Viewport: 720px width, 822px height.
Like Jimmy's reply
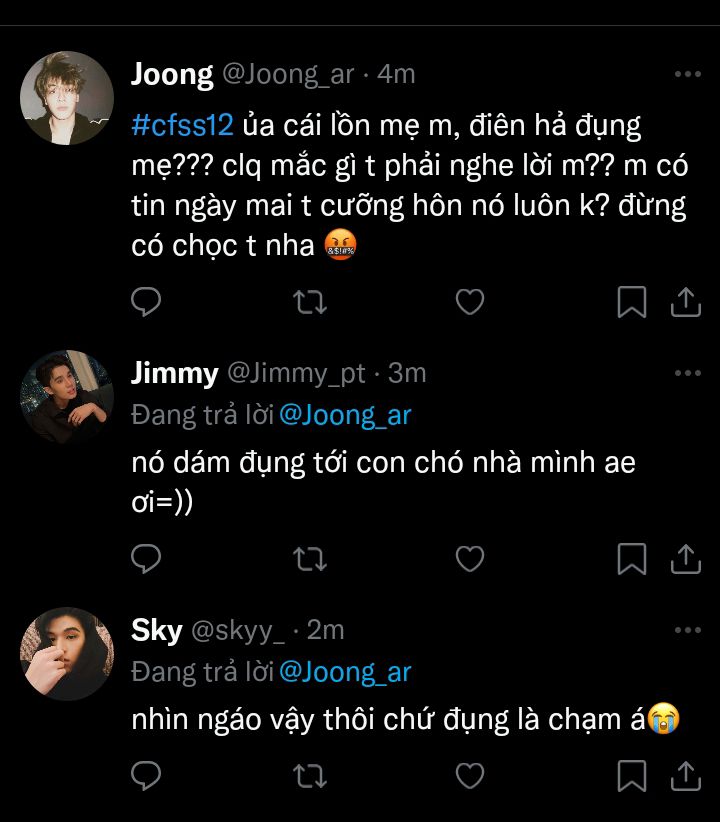point(470,558)
